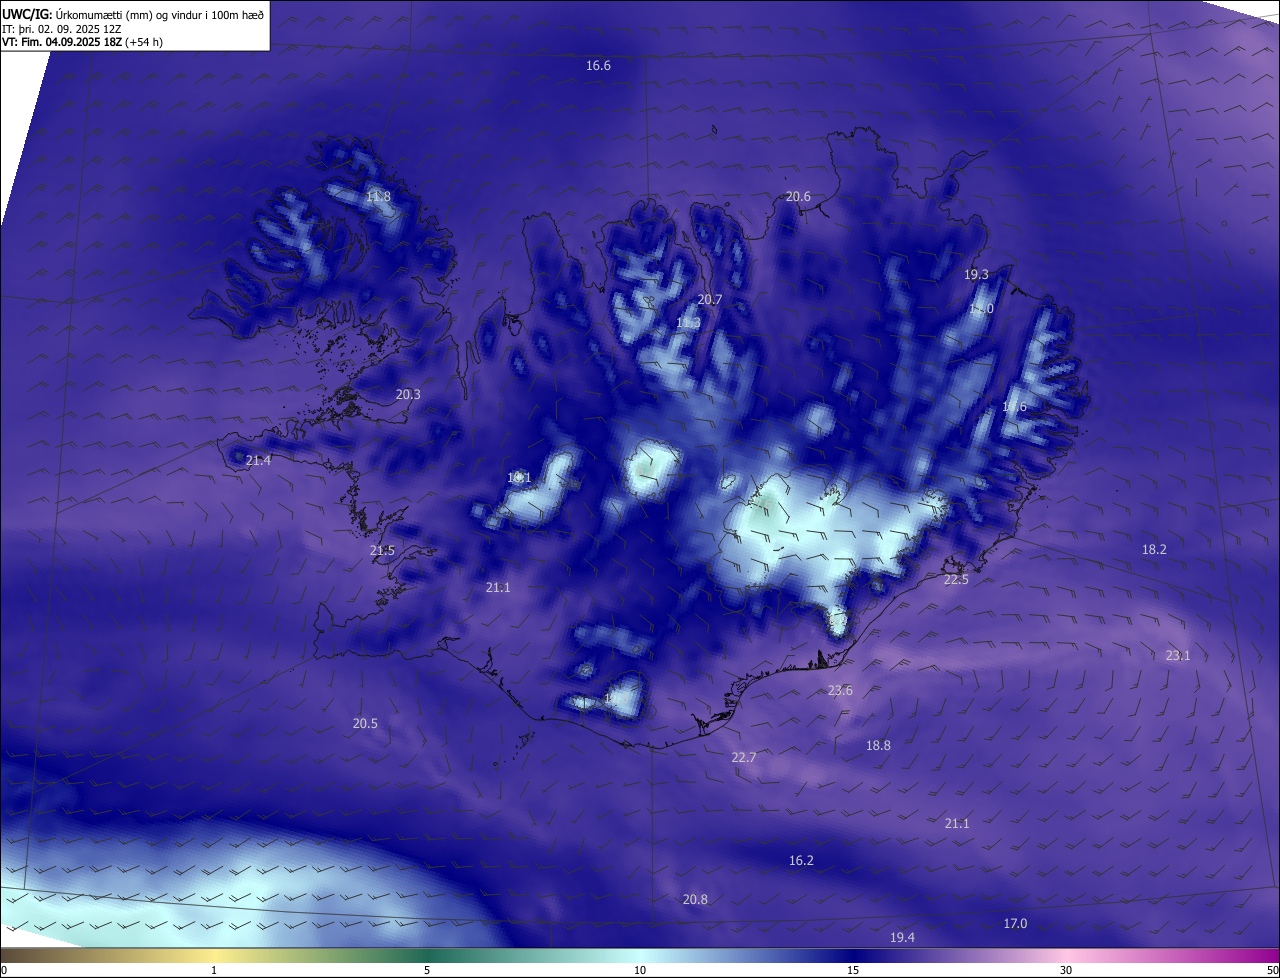The width and height of the screenshot is (1280, 978).
Task: Click the "5" tick on the color scale
Action: [x=427, y=970]
